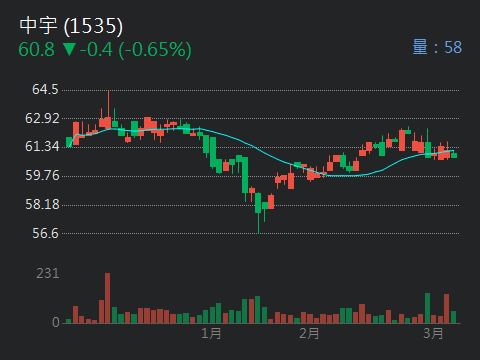Screen dimensions: 480x360
Task: Click the 231 volume axis label
Action: pos(48,274)
